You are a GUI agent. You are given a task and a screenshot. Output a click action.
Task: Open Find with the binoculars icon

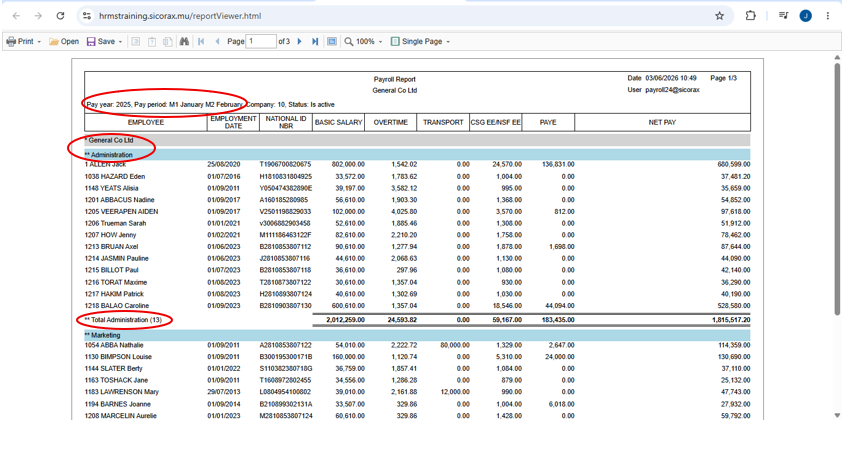coord(184,42)
